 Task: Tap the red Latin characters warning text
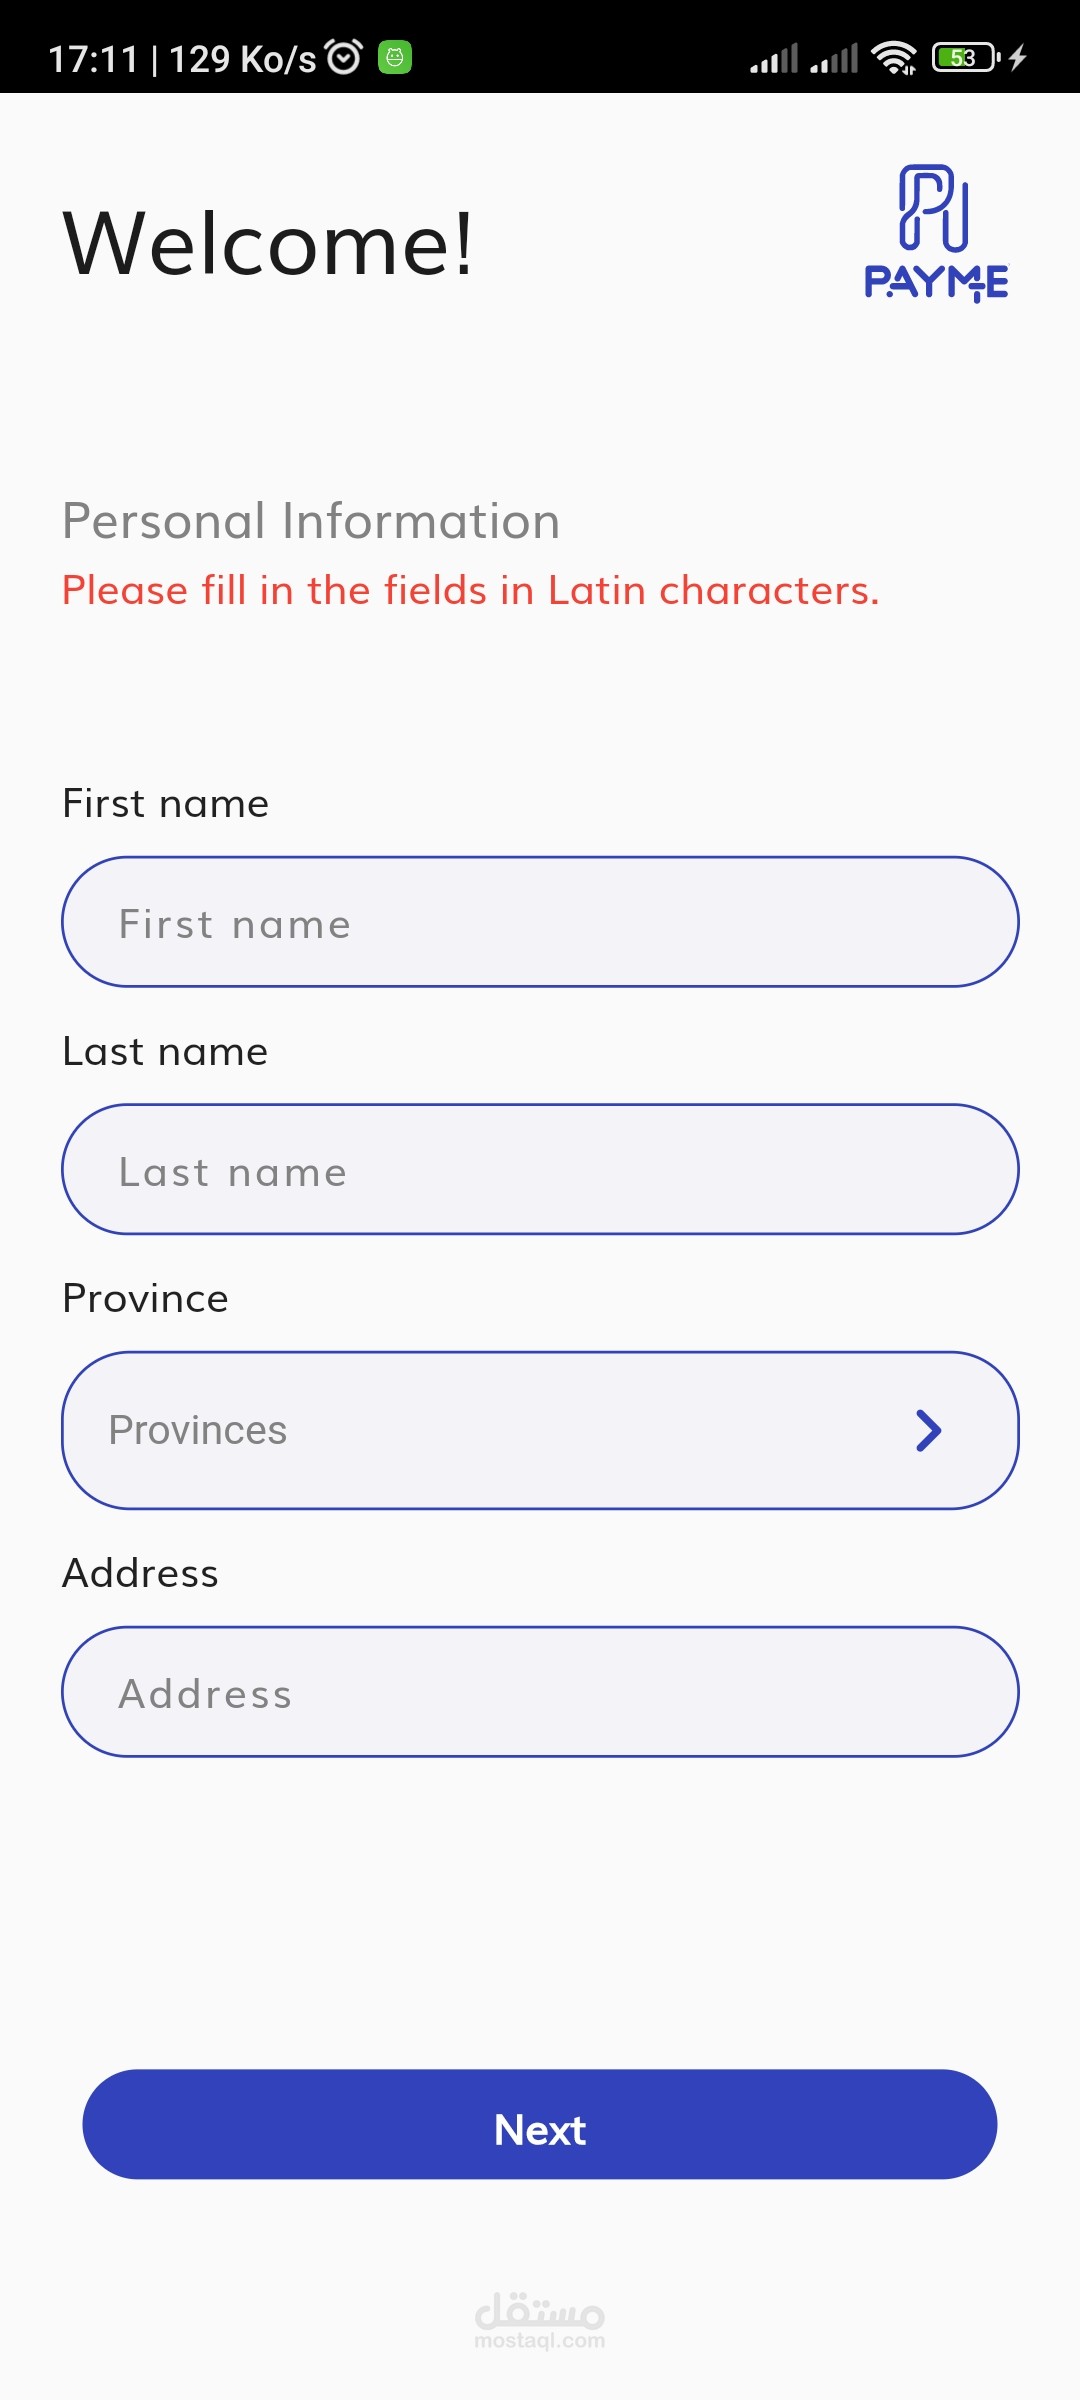pos(470,590)
